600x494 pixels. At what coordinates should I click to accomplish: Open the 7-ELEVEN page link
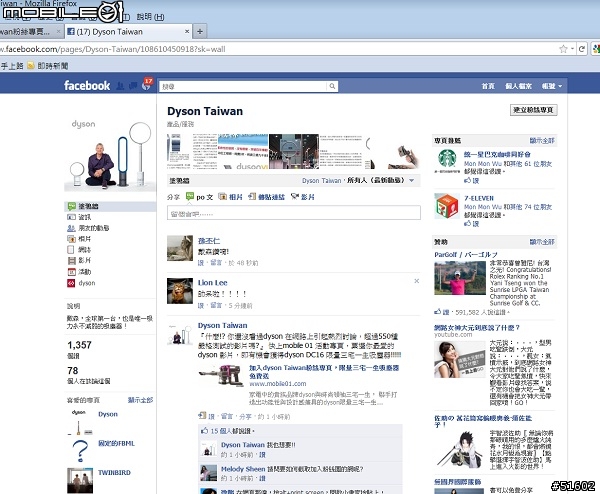(x=479, y=198)
